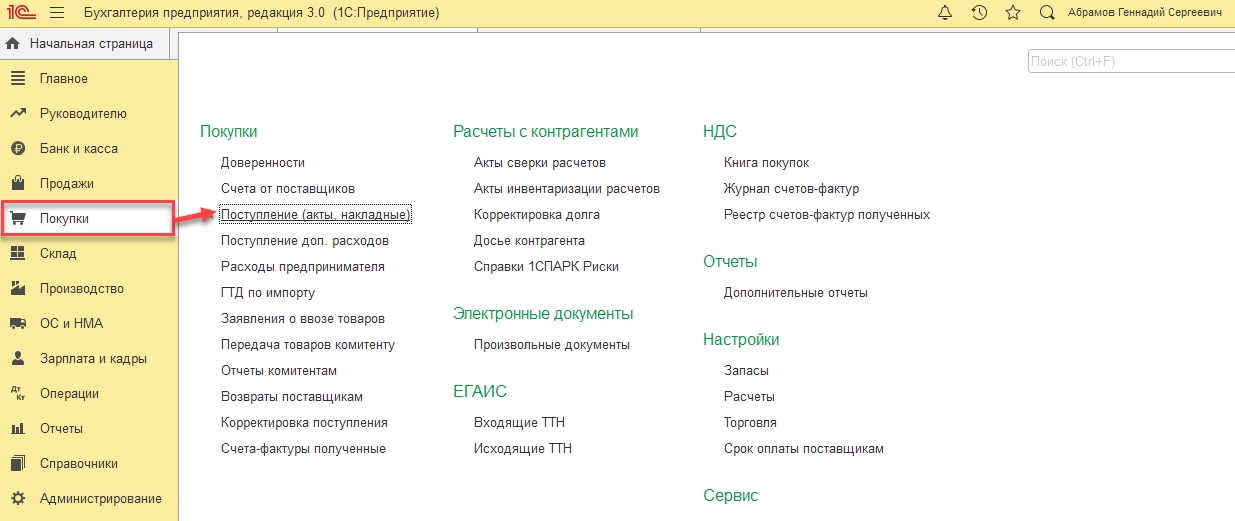This screenshot has height=521, width=1235.
Task: Open Справки 1СПАРК Риски
Action: tap(547, 266)
